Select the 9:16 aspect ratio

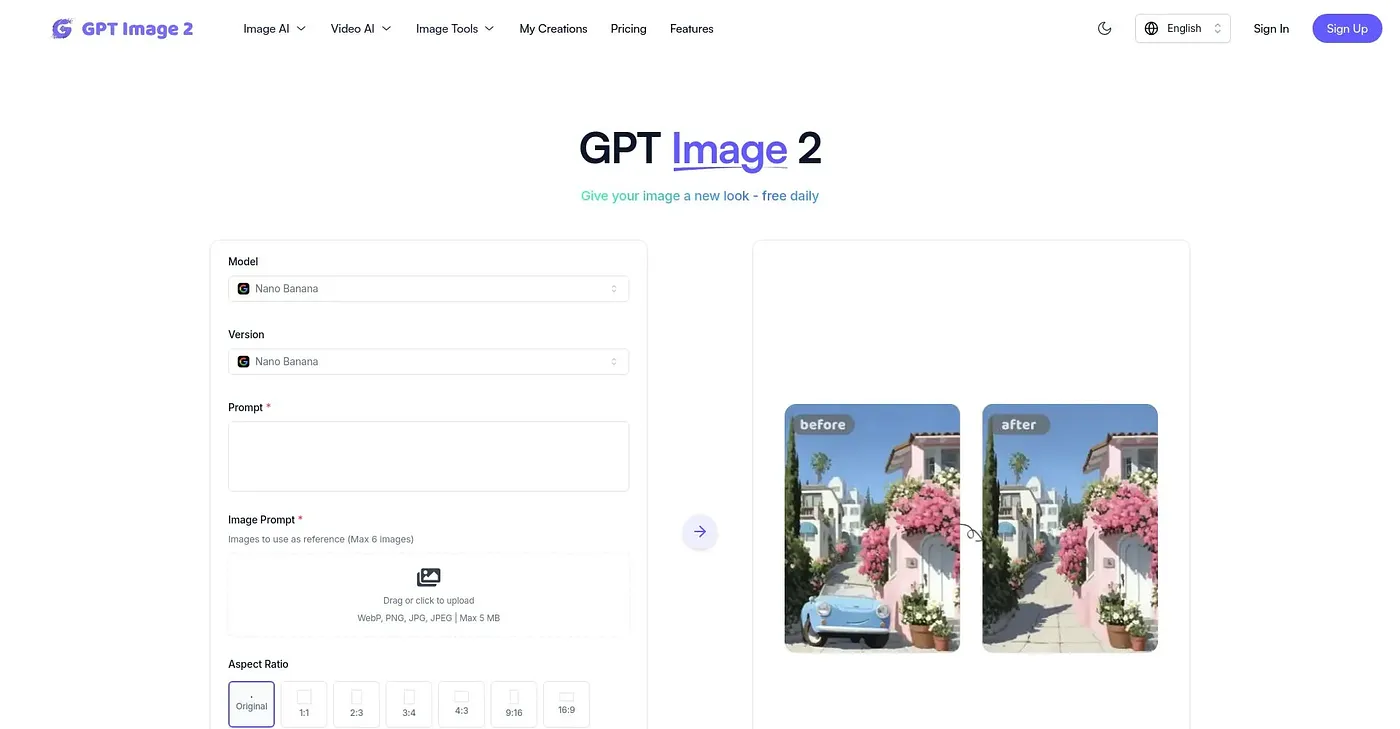(x=514, y=704)
